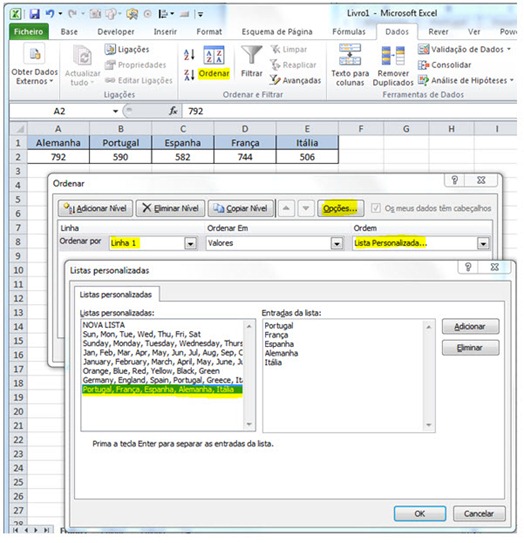Sort ascending A to Z icon
This screenshot has height=543, width=524.
(x=189, y=54)
